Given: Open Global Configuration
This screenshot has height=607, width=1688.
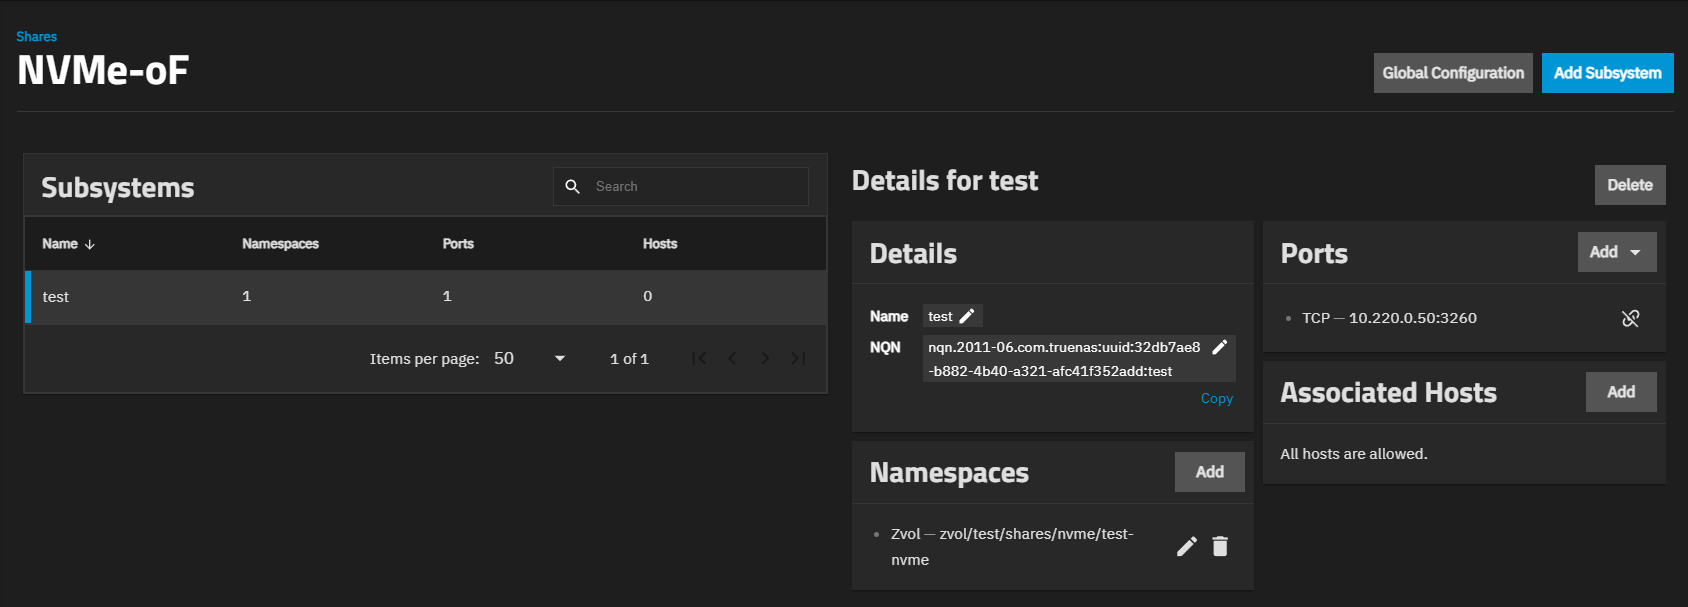Looking at the screenshot, I should tap(1452, 73).
